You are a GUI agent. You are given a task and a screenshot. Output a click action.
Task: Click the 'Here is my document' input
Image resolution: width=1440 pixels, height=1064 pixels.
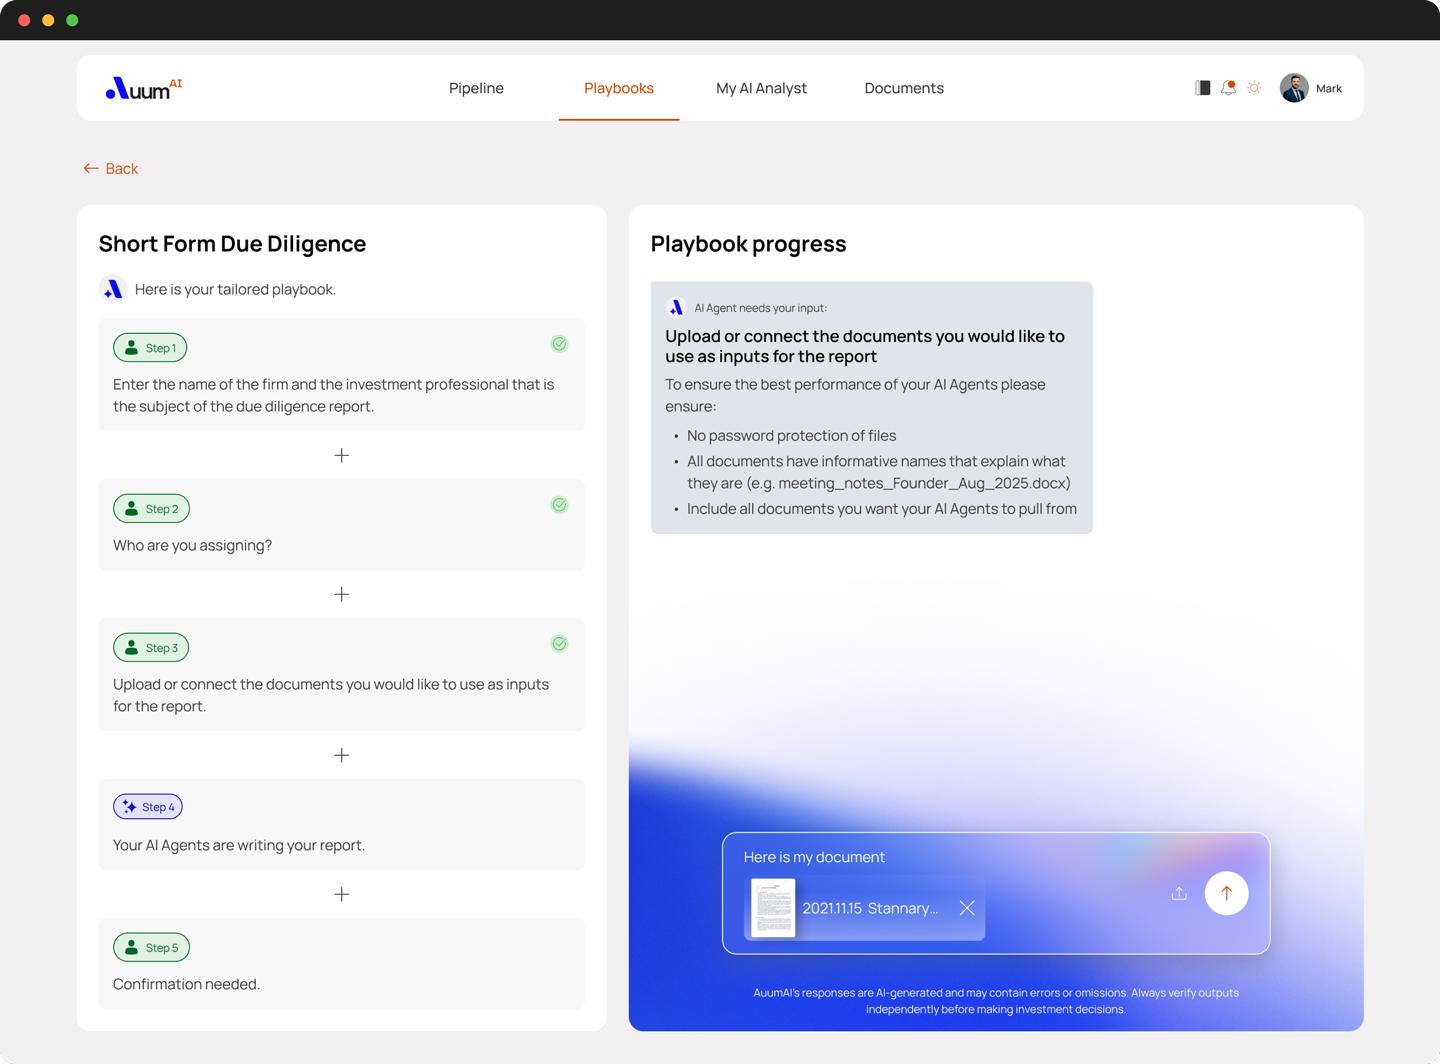(x=814, y=857)
